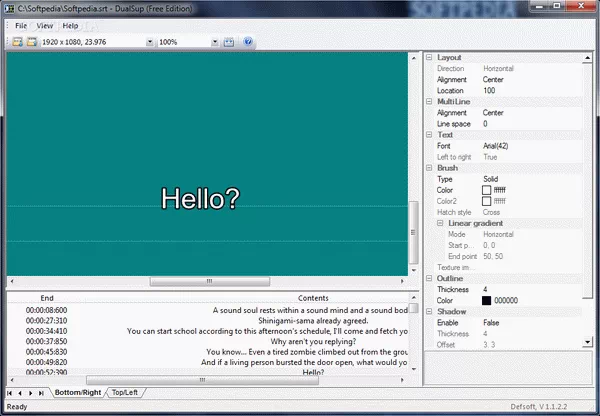Click the blue help question-mark icon
The image size is (600, 416).
248,43
